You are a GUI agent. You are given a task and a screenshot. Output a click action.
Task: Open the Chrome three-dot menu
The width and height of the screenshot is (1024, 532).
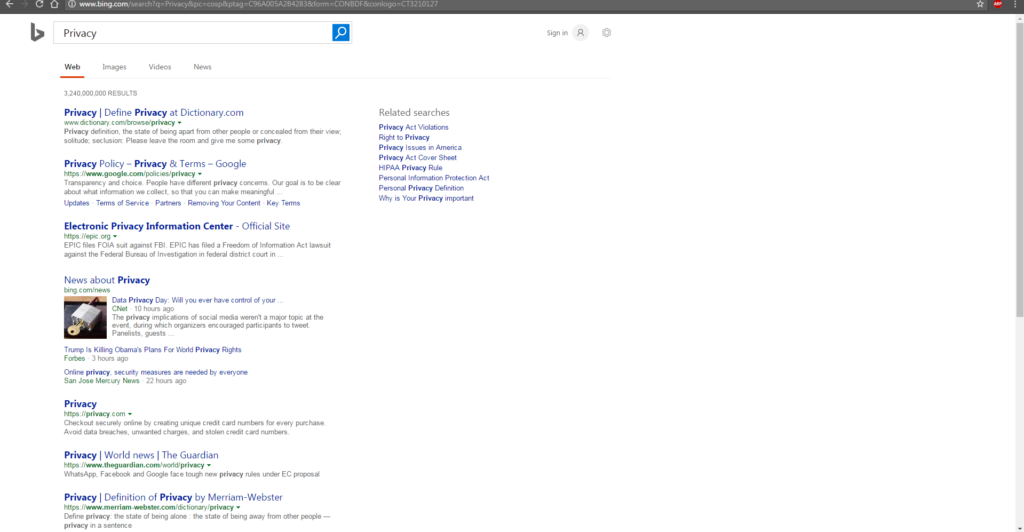pos(1015,4)
